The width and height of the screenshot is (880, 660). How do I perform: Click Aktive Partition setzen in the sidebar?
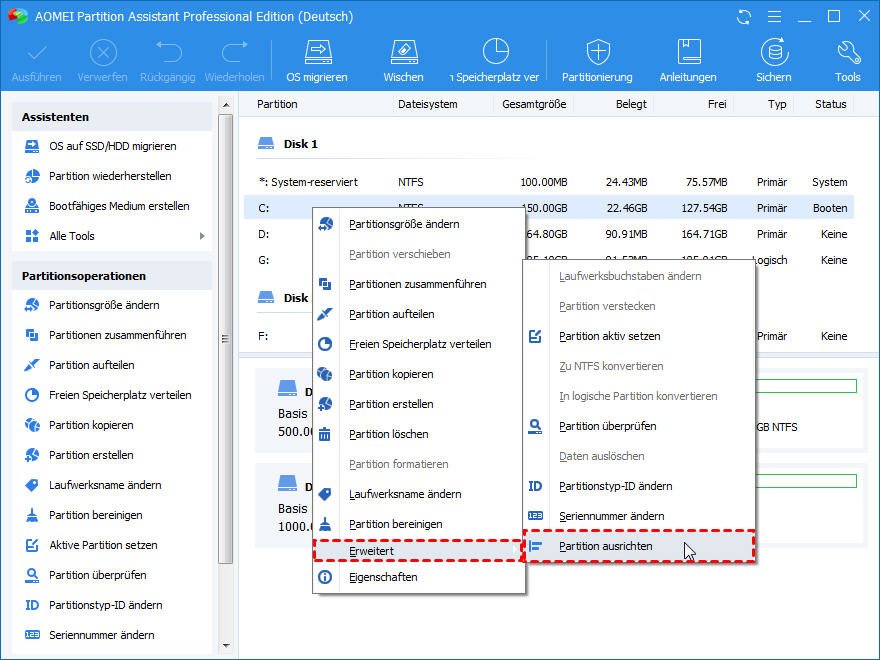pyautogui.click(x=103, y=545)
